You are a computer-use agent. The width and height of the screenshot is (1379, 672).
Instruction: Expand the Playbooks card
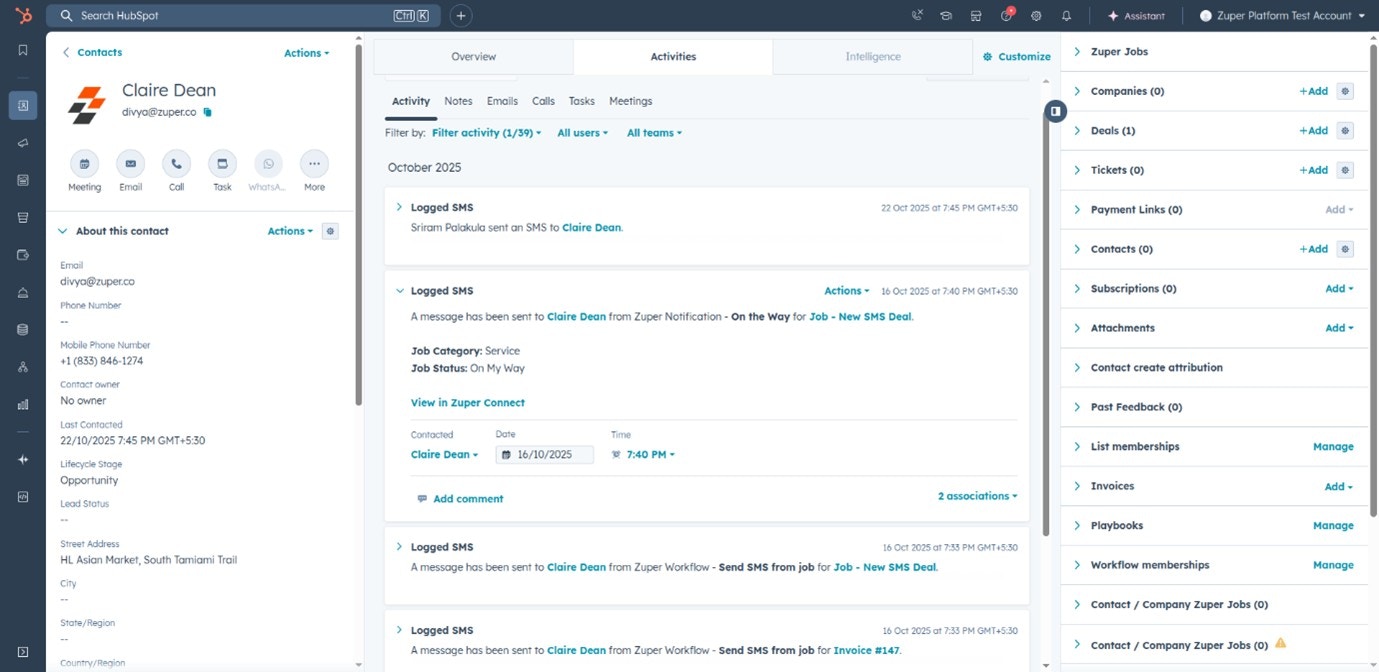(x=1077, y=525)
